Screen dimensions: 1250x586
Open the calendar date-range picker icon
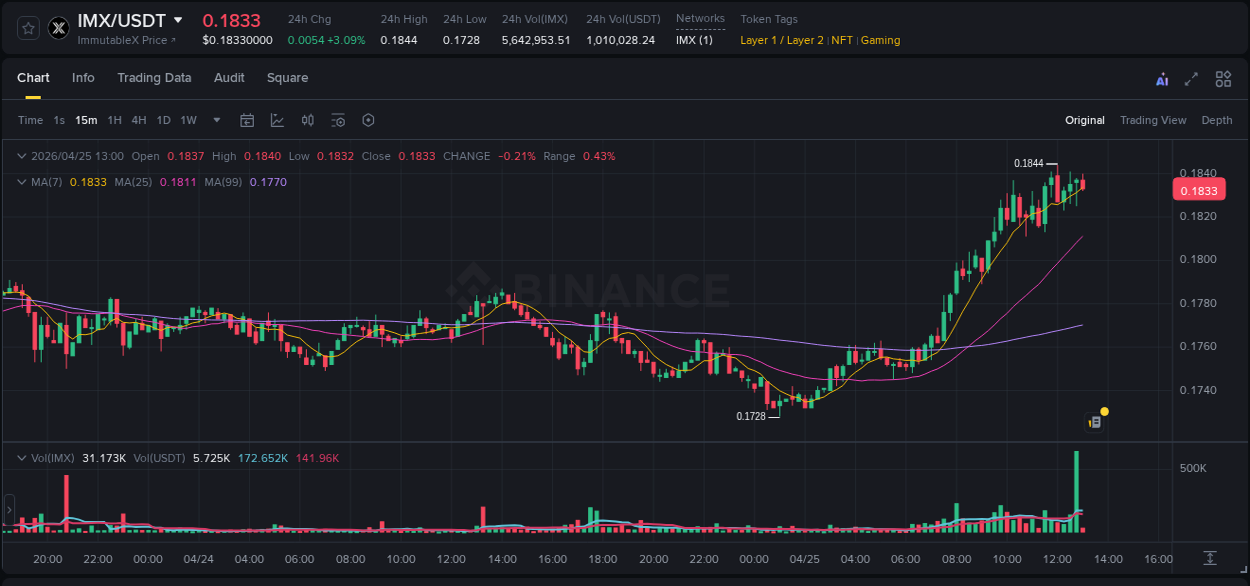click(x=247, y=120)
